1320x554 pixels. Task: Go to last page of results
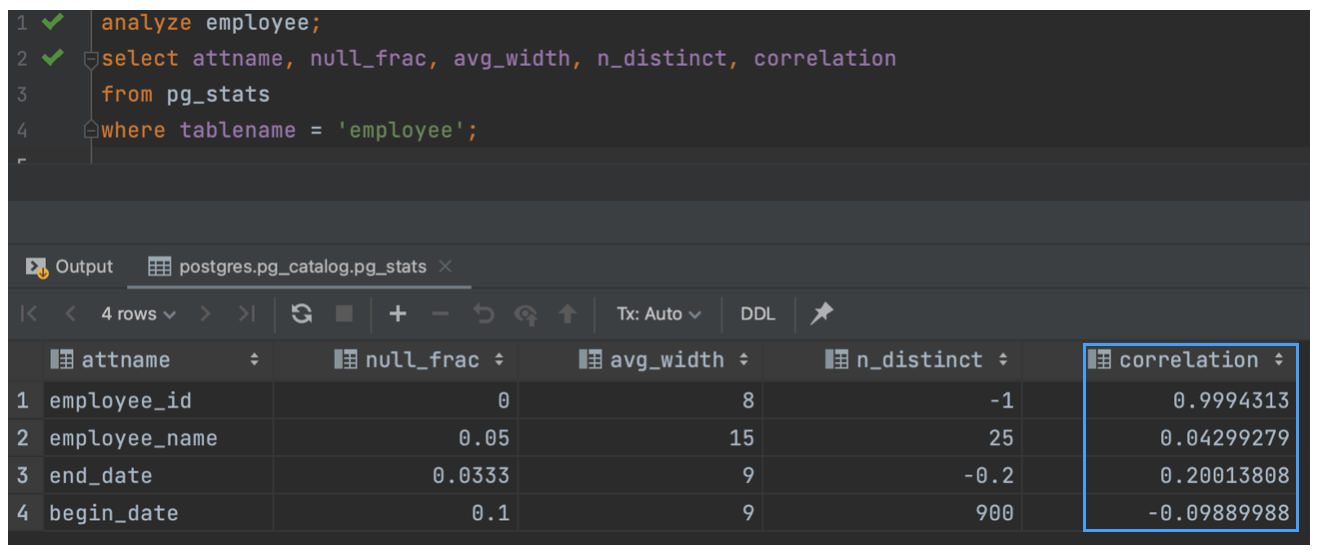point(247,314)
